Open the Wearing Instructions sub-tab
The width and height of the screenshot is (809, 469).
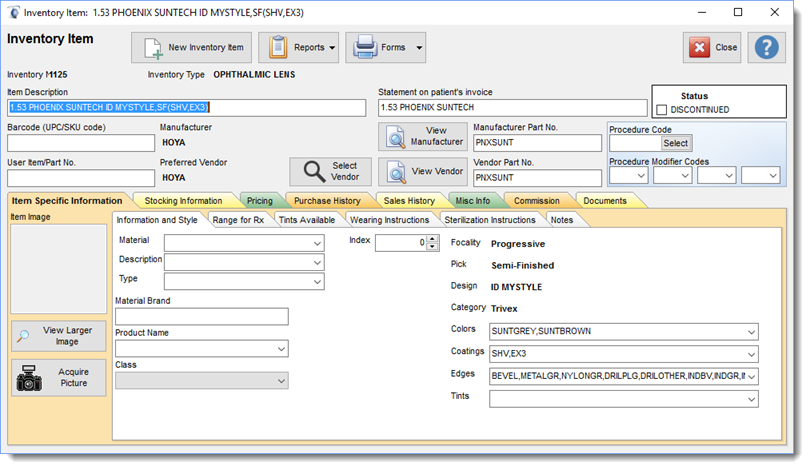[390, 220]
